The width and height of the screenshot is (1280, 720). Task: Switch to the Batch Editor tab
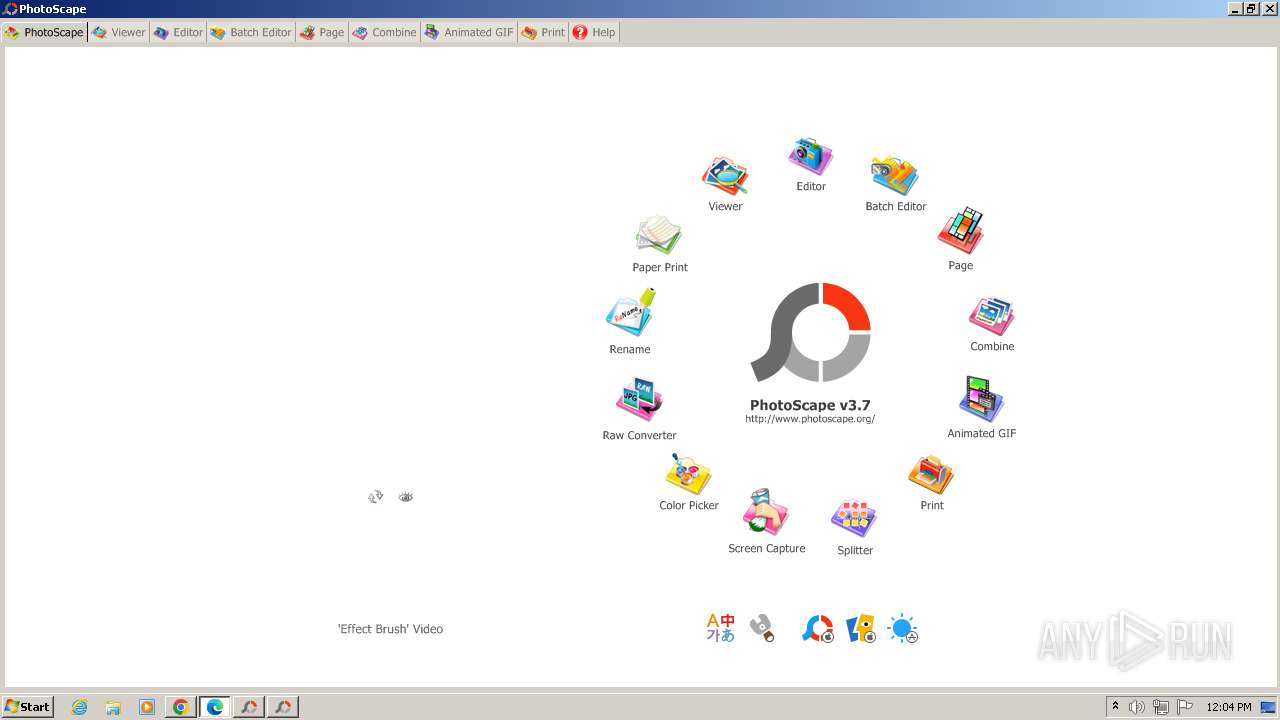point(250,32)
